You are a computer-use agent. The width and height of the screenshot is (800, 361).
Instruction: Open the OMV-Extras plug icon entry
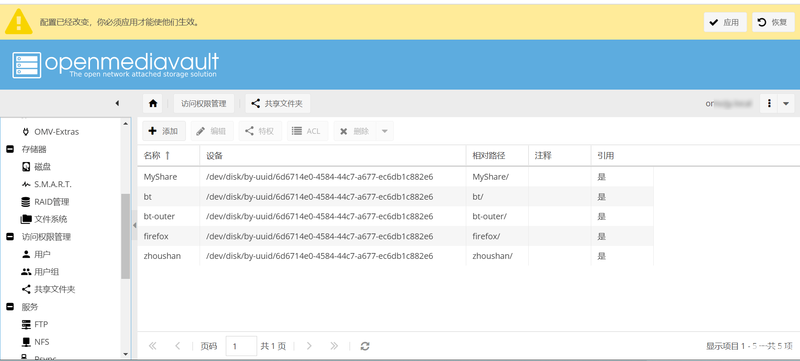(x=51, y=132)
